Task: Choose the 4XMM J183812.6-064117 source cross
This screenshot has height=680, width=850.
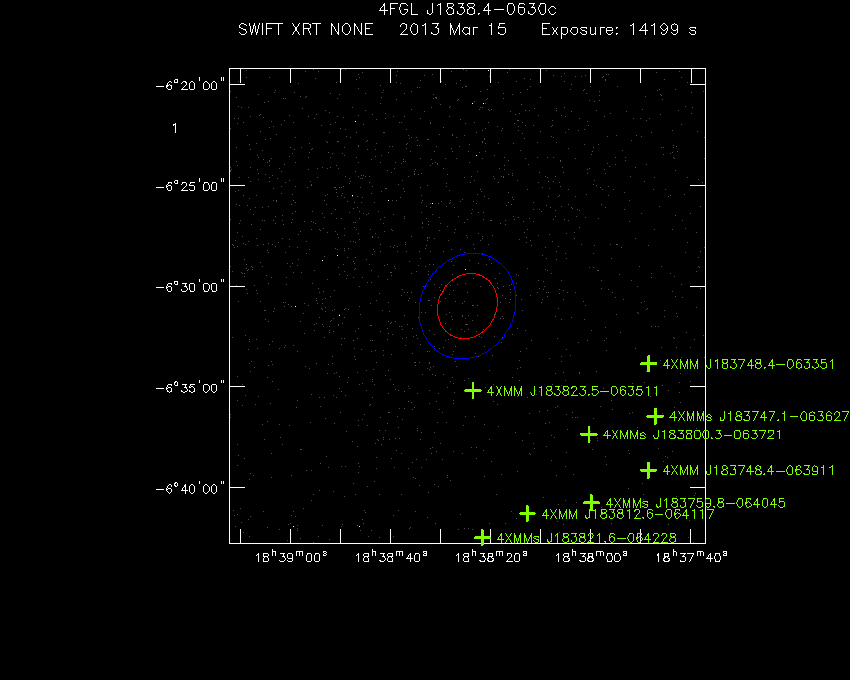Action: pyautogui.click(x=528, y=513)
